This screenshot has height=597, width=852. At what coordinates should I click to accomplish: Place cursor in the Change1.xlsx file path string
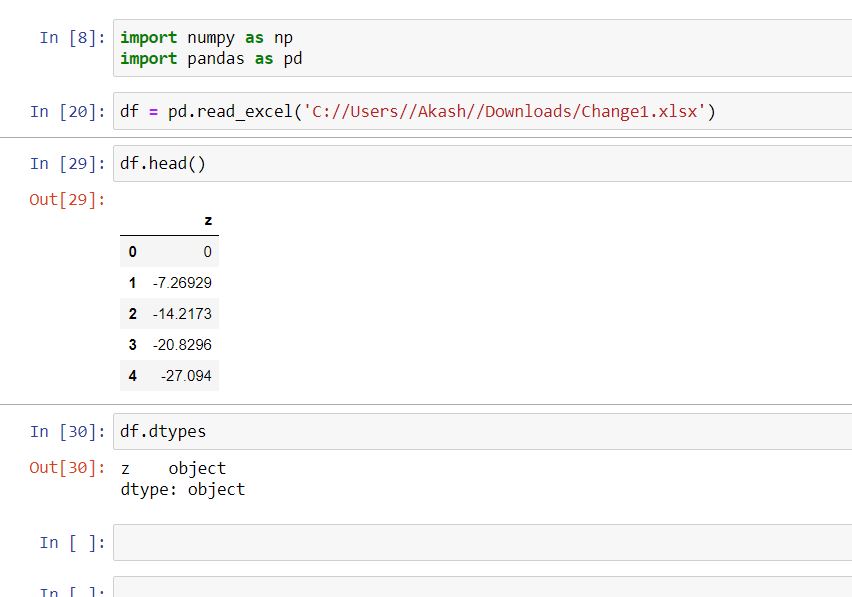click(504, 111)
